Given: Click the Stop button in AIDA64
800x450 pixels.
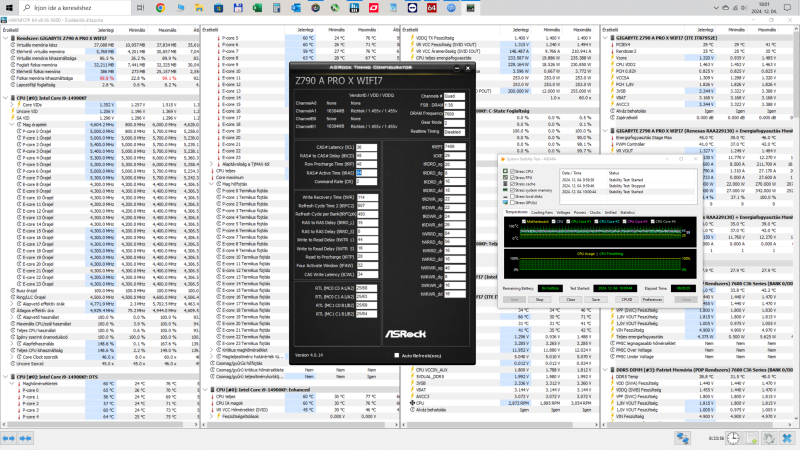Looking at the screenshot, I should tap(539, 299).
